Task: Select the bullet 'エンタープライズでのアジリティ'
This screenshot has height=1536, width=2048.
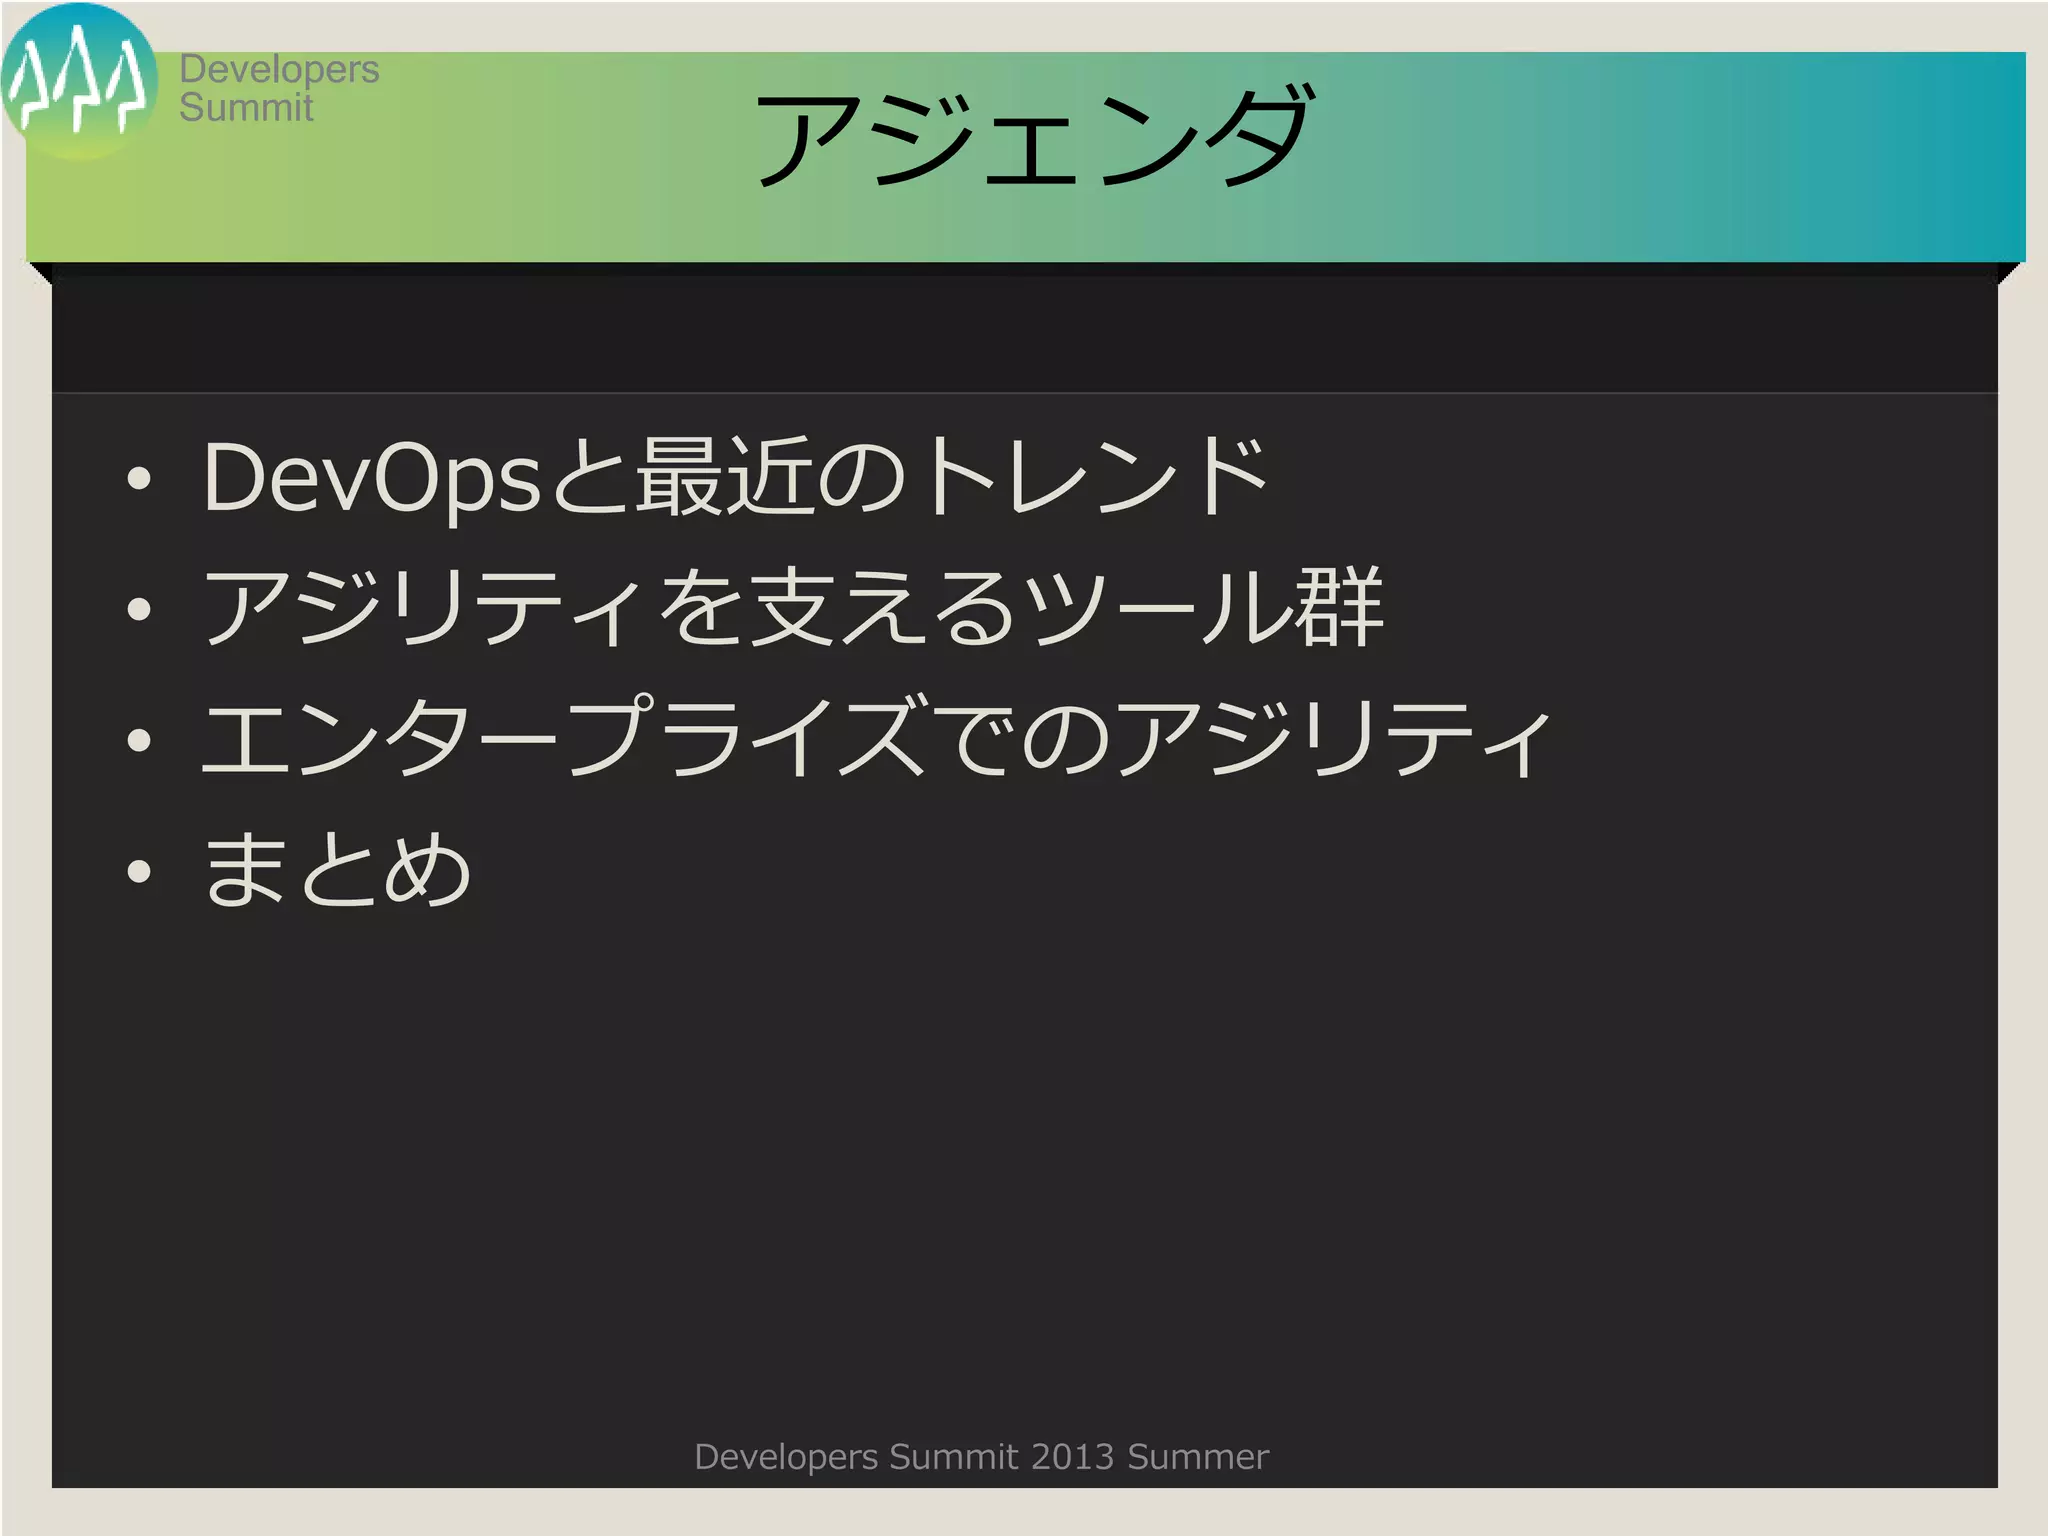Action: [877, 737]
